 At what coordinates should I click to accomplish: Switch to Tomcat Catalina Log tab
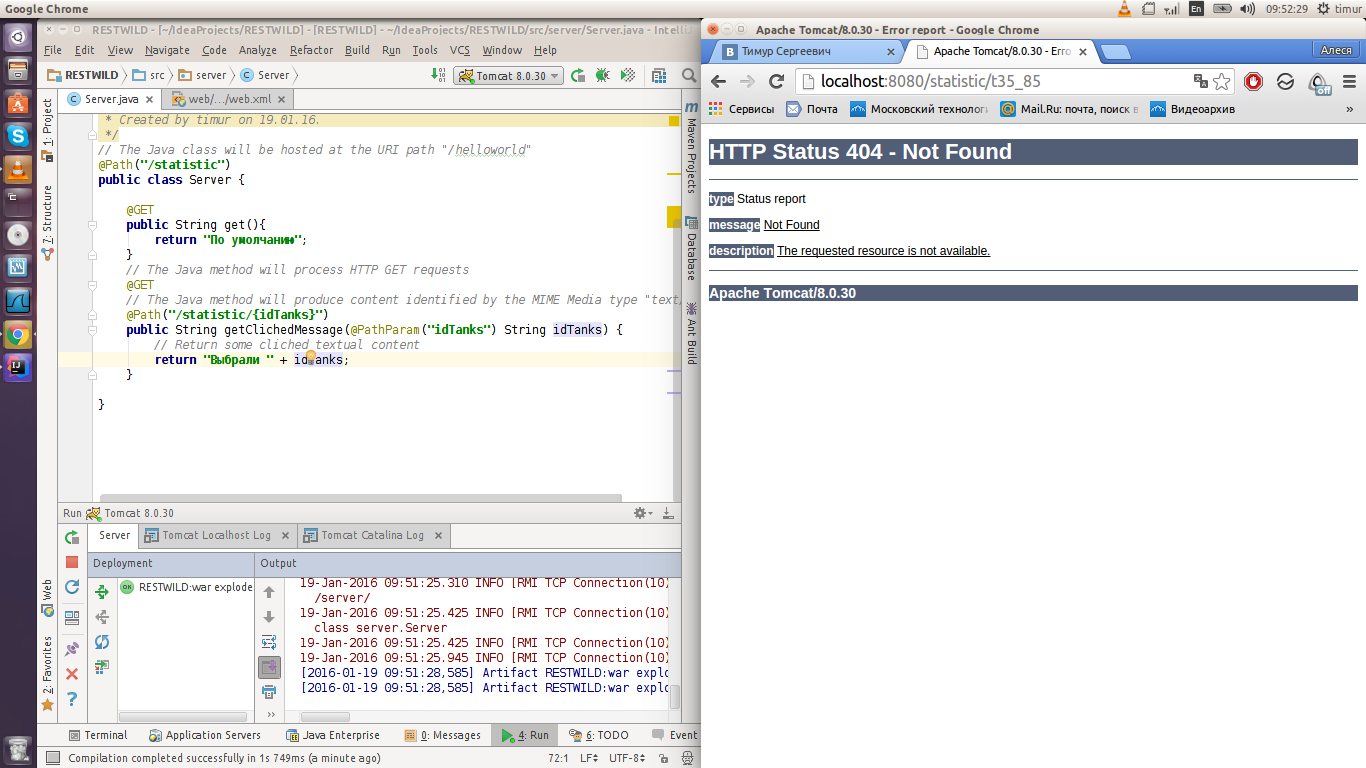pyautogui.click(x=374, y=536)
